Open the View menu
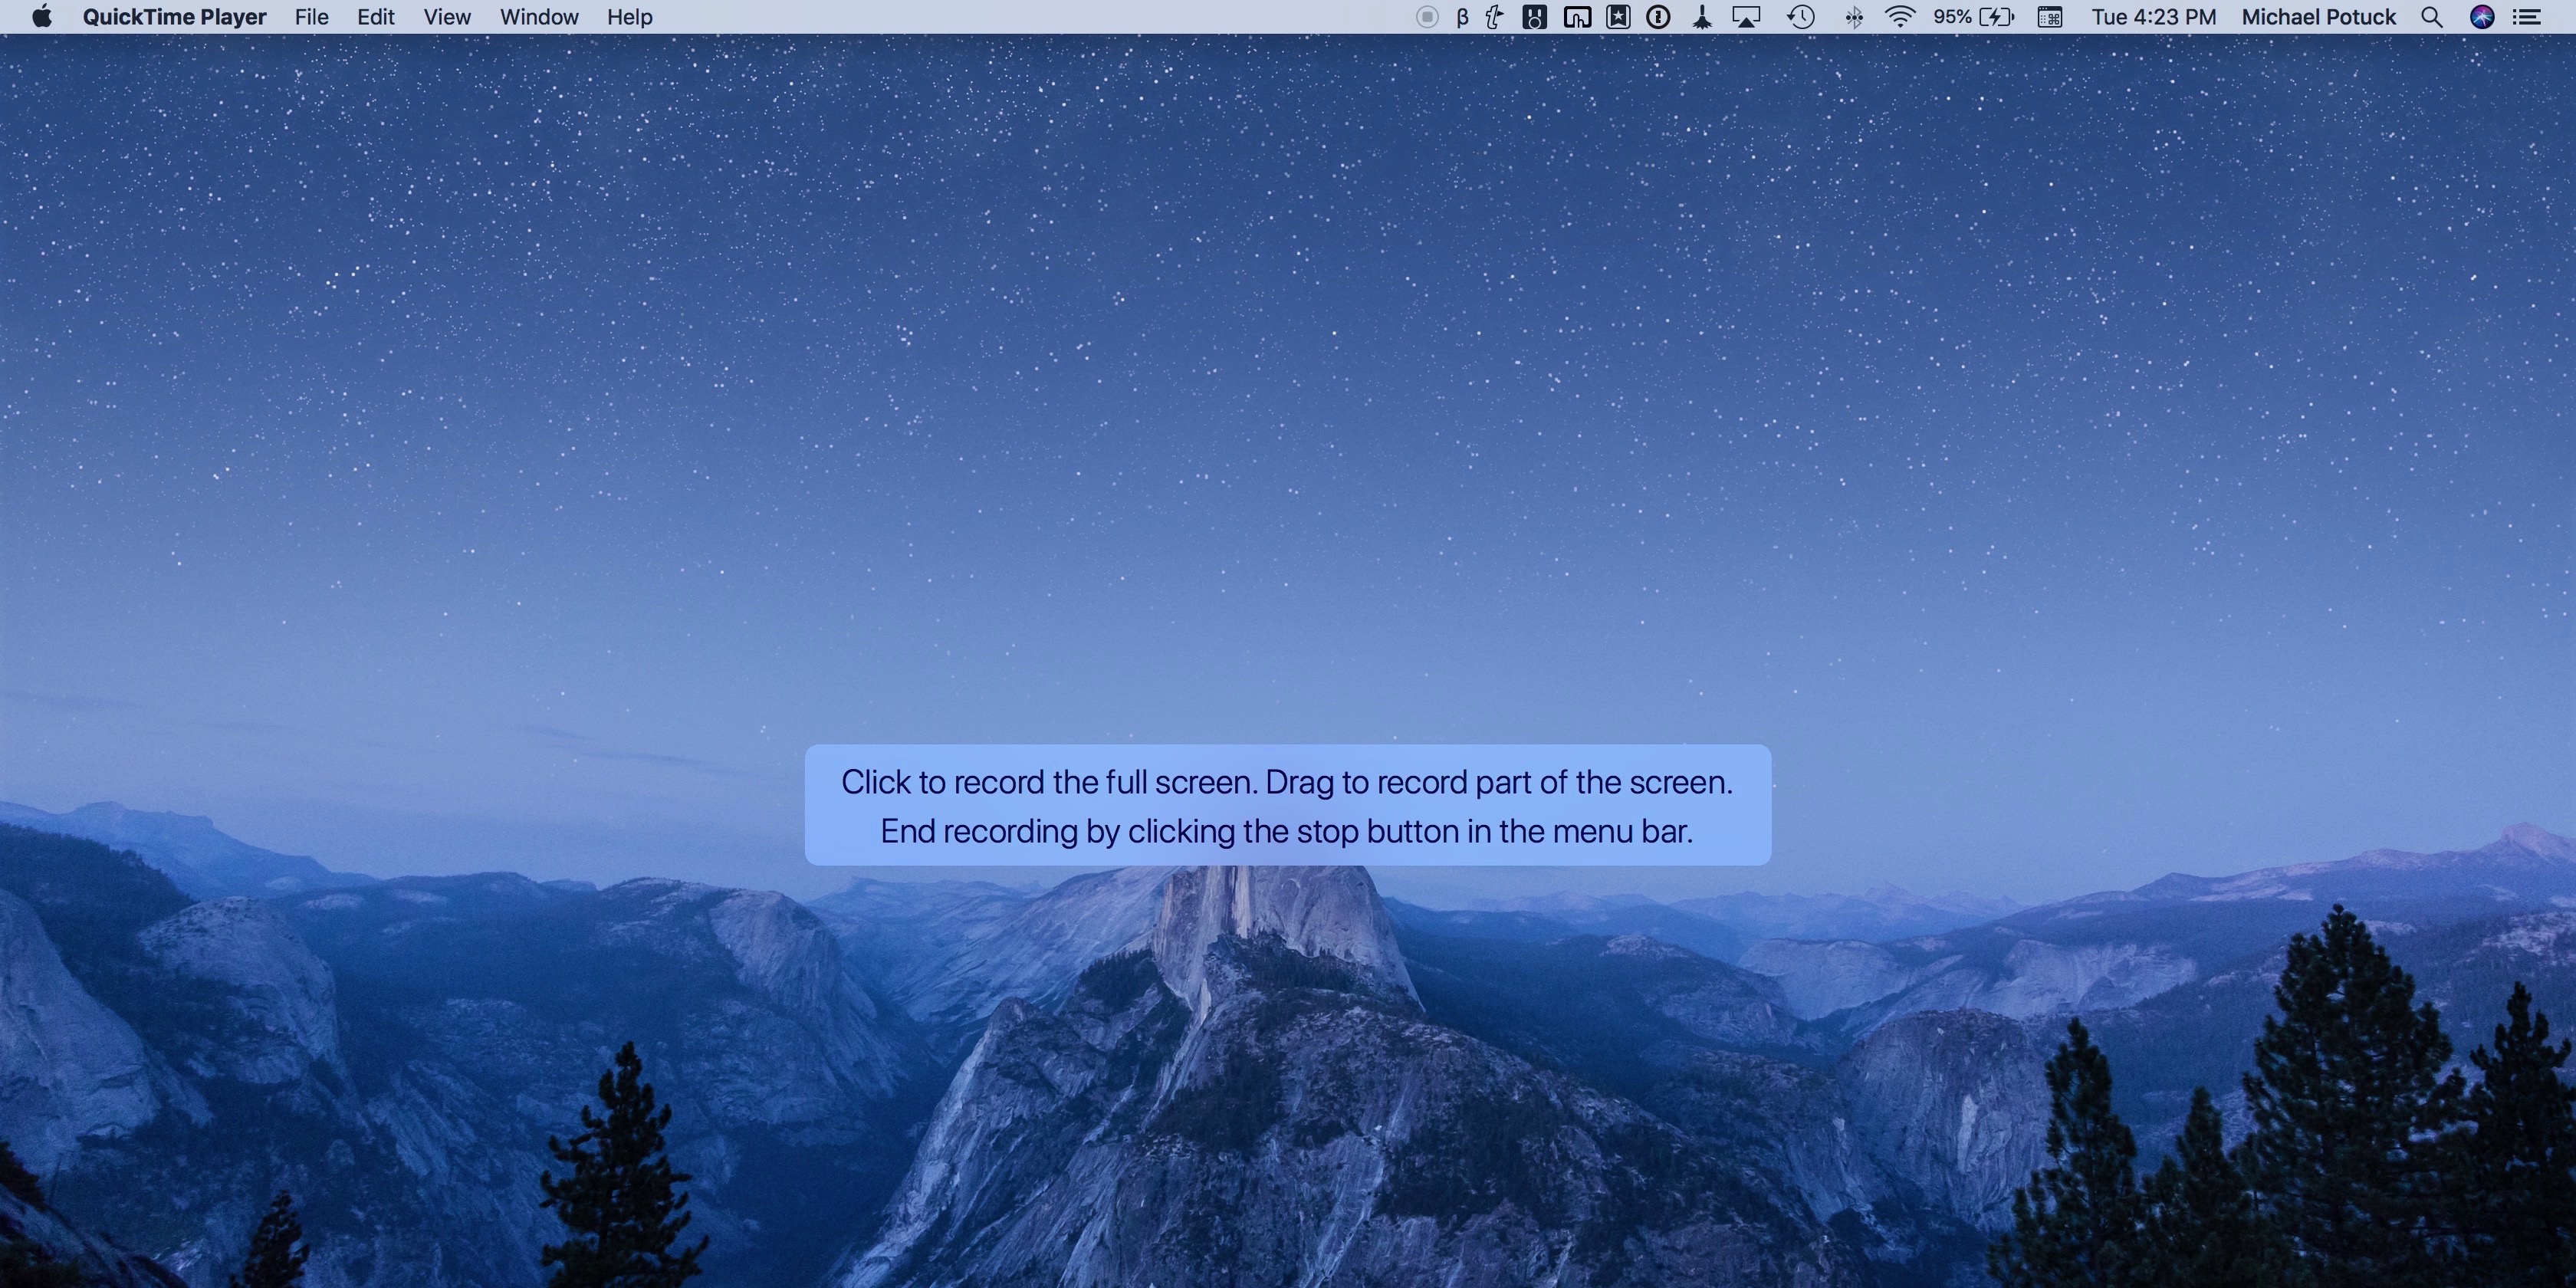 point(446,17)
